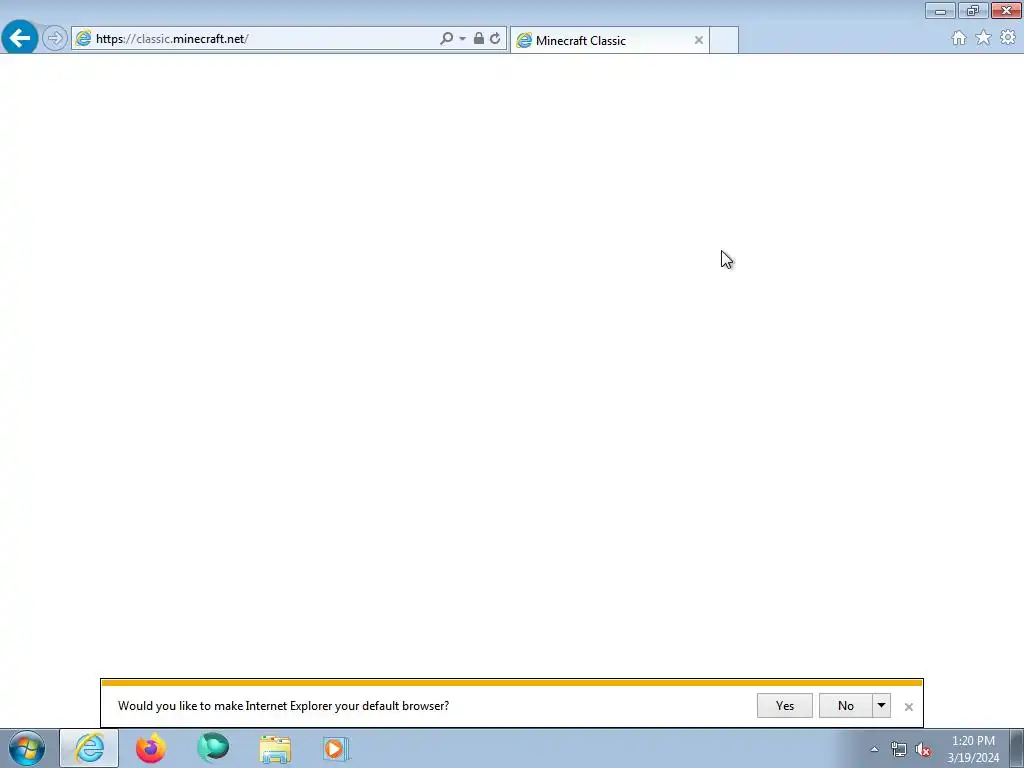Open a new blank tab
This screenshot has width=1024, height=768.
point(724,40)
